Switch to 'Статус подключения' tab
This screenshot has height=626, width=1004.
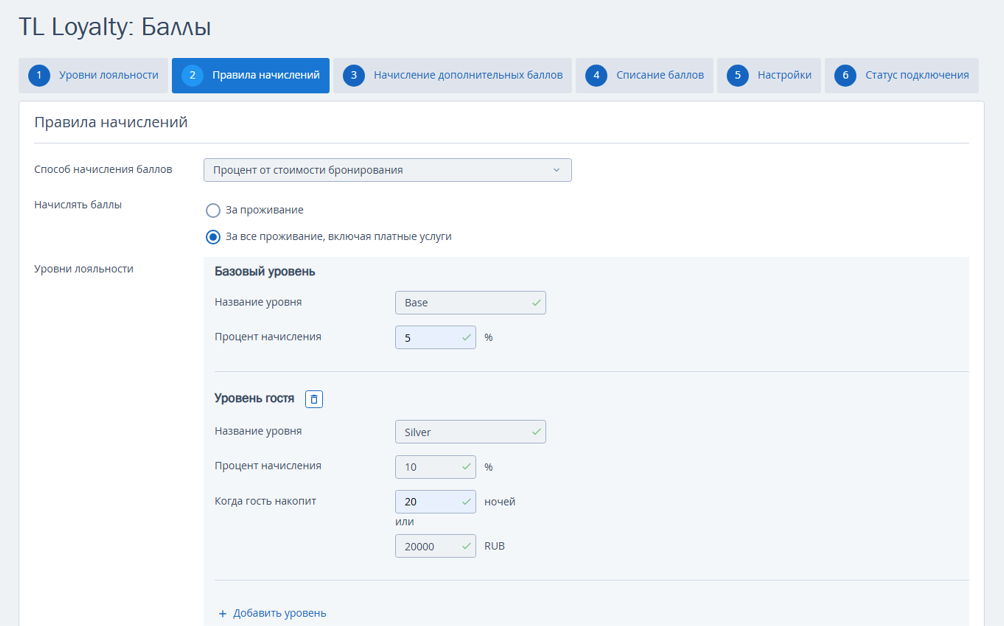[902, 76]
